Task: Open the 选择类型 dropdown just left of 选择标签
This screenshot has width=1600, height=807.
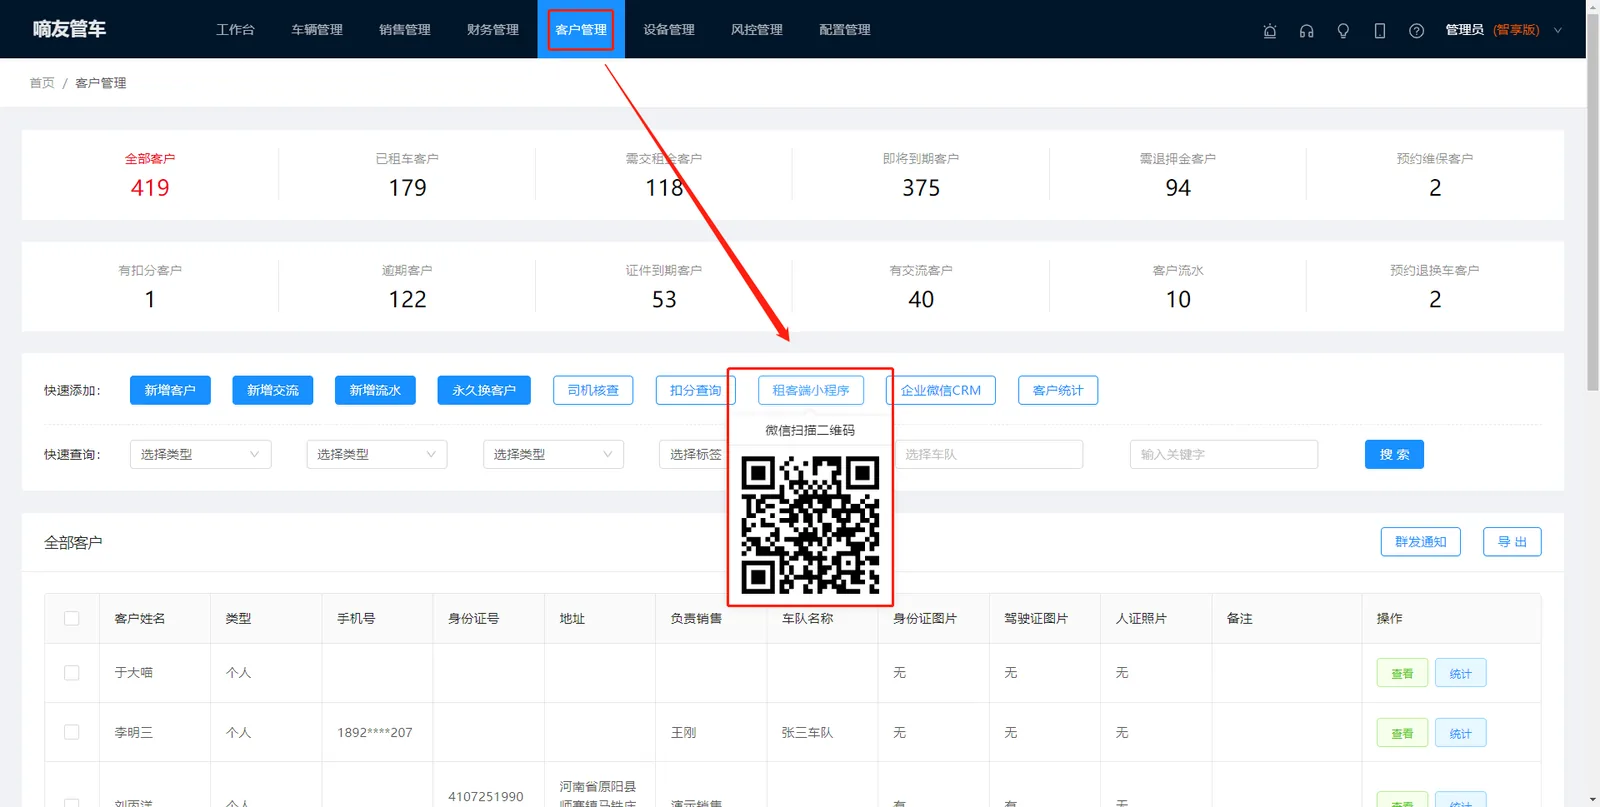Action: (553, 454)
